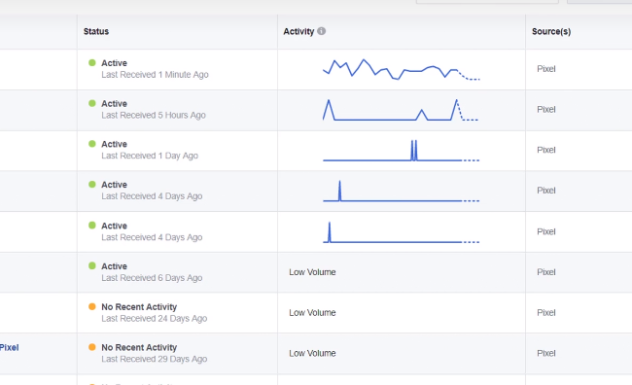Click orange dot for 29 Days Ago row
This screenshot has height=385, width=632.
92,347
